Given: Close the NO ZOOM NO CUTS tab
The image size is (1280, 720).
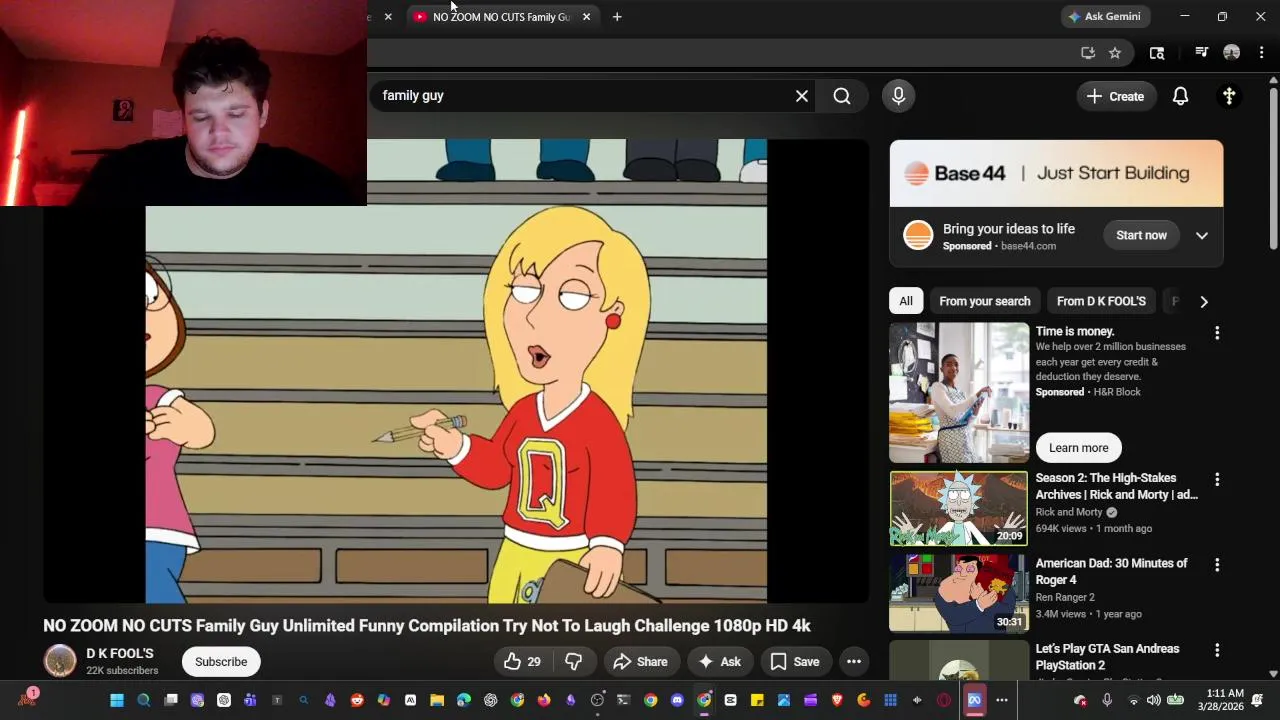Looking at the screenshot, I should tap(586, 17).
